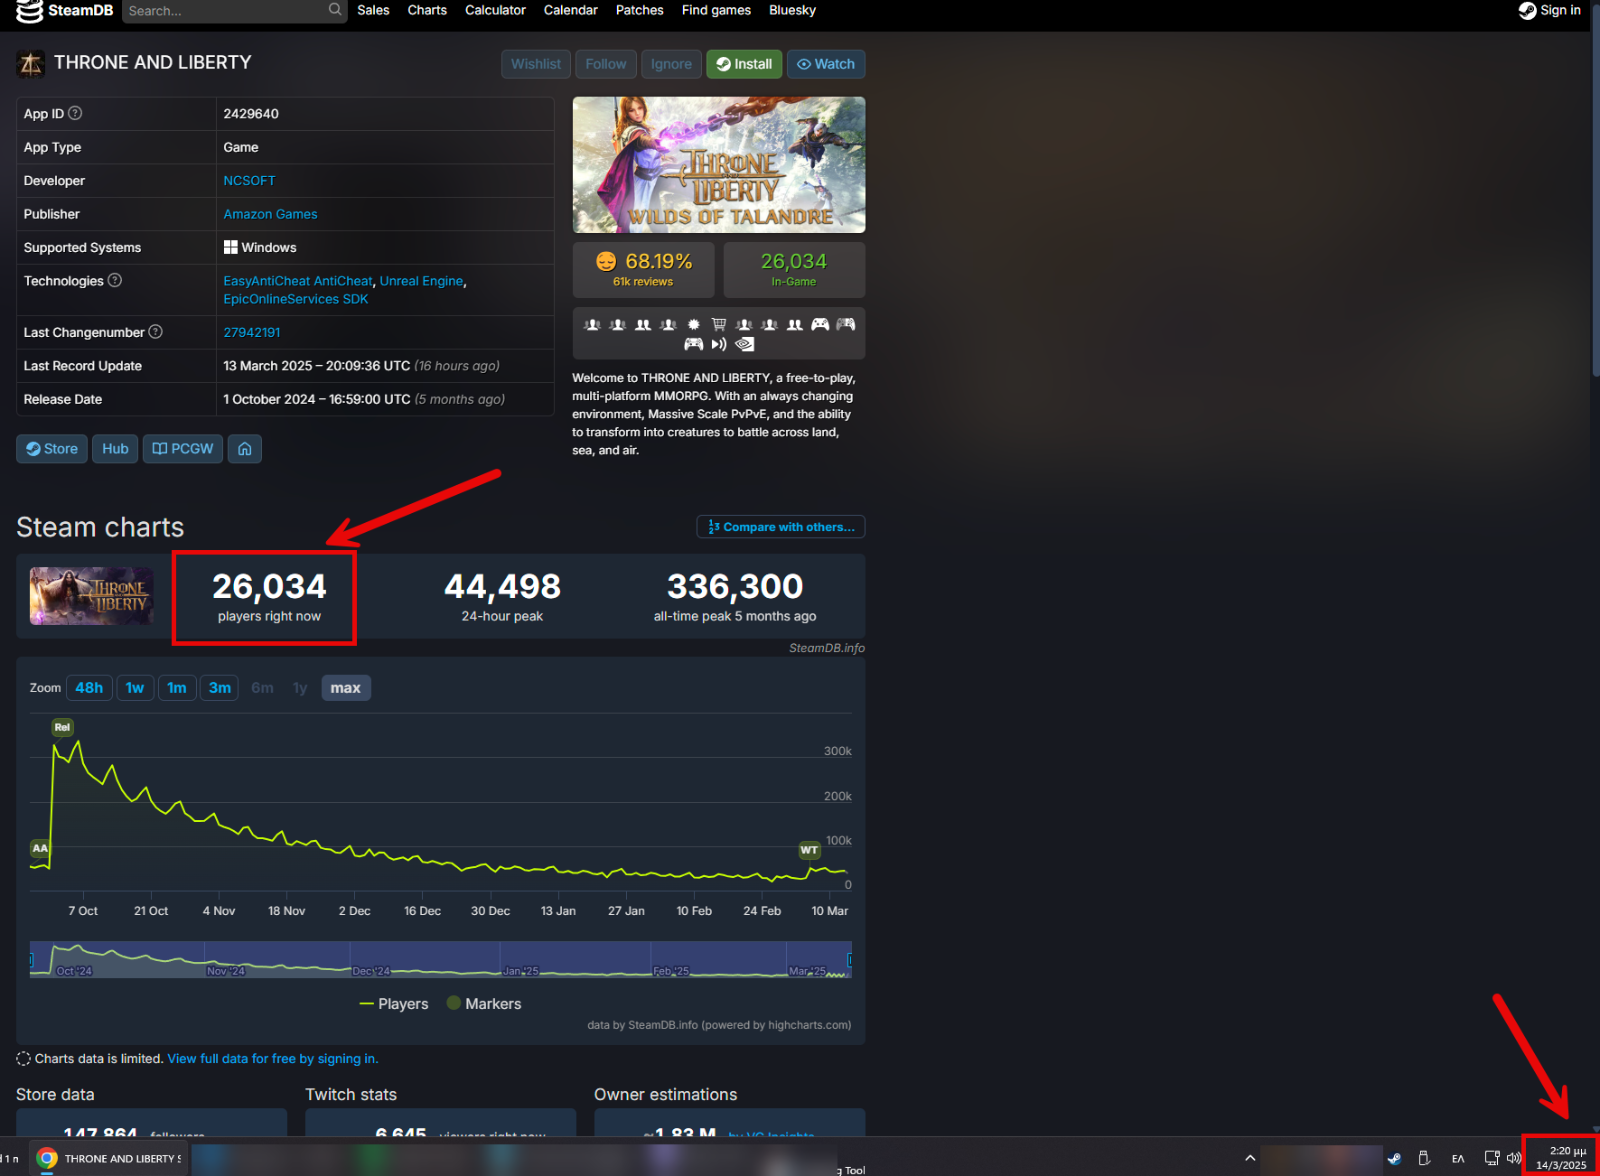The height and width of the screenshot is (1176, 1600).
Task: Click the WT marker on chart
Action: click(809, 850)
